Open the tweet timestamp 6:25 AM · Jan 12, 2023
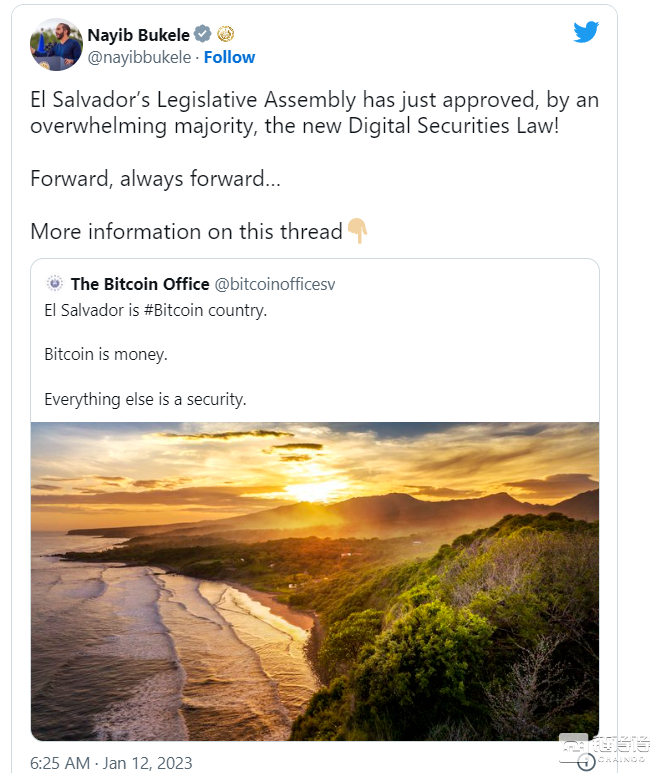This screenshot has height=773, width=660. (x=111, y=763)
